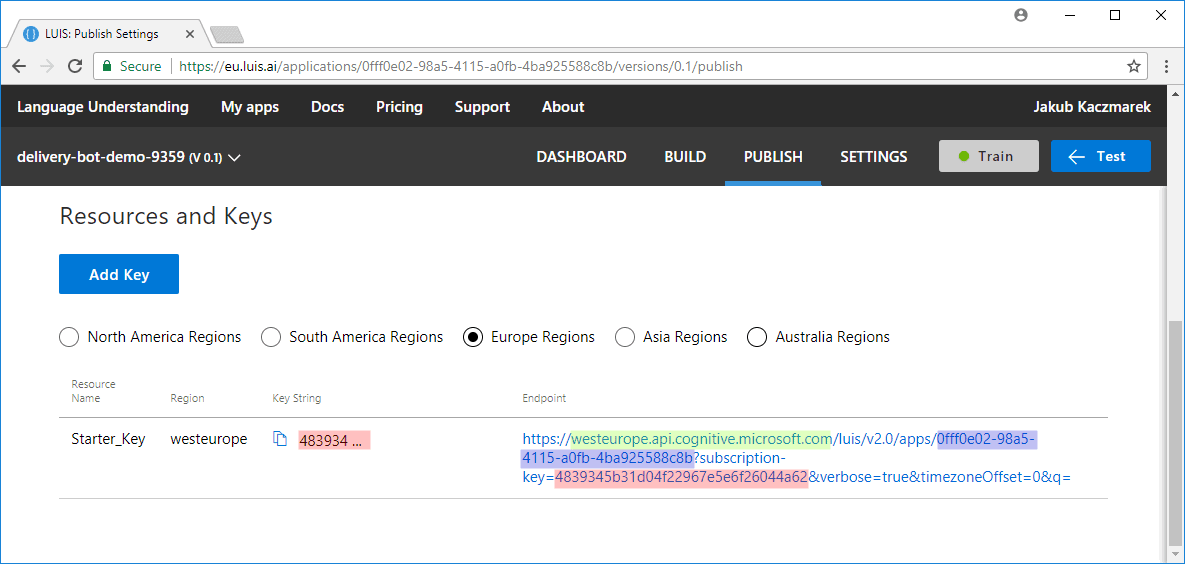Image resolution: width=1186 pixels, height=565 pixels.
Task: Click the Key String column header
Action: (x=296, y=398)
